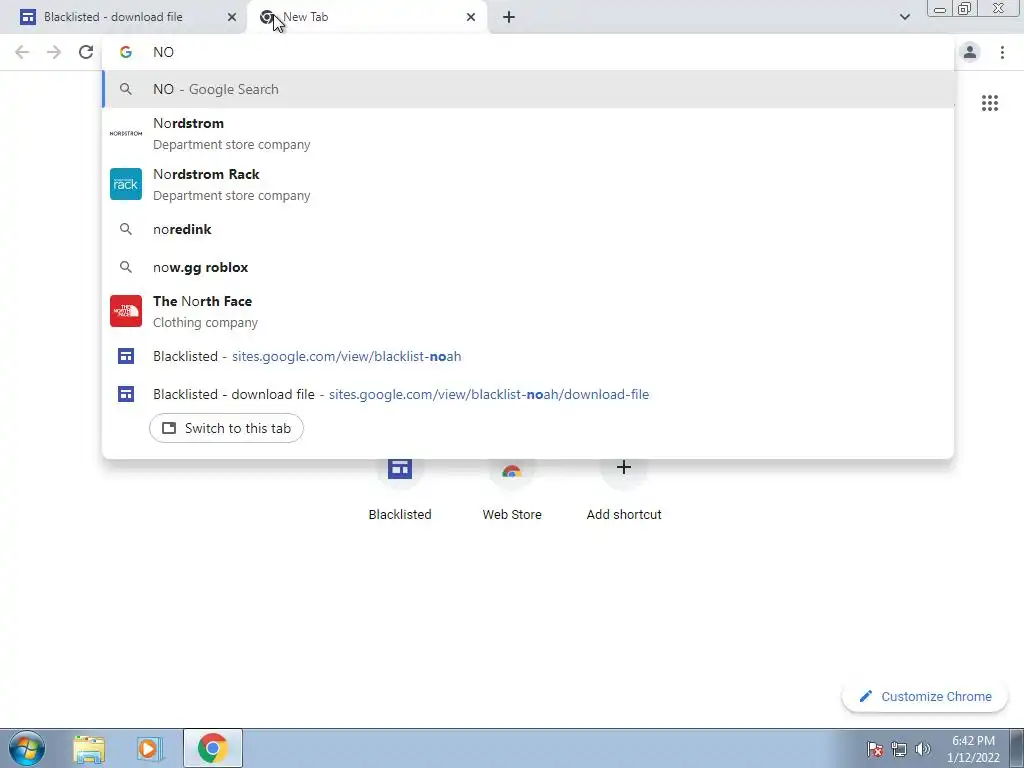
Task: Click the Chrome taskbar icon
Action: click(212, 748)
